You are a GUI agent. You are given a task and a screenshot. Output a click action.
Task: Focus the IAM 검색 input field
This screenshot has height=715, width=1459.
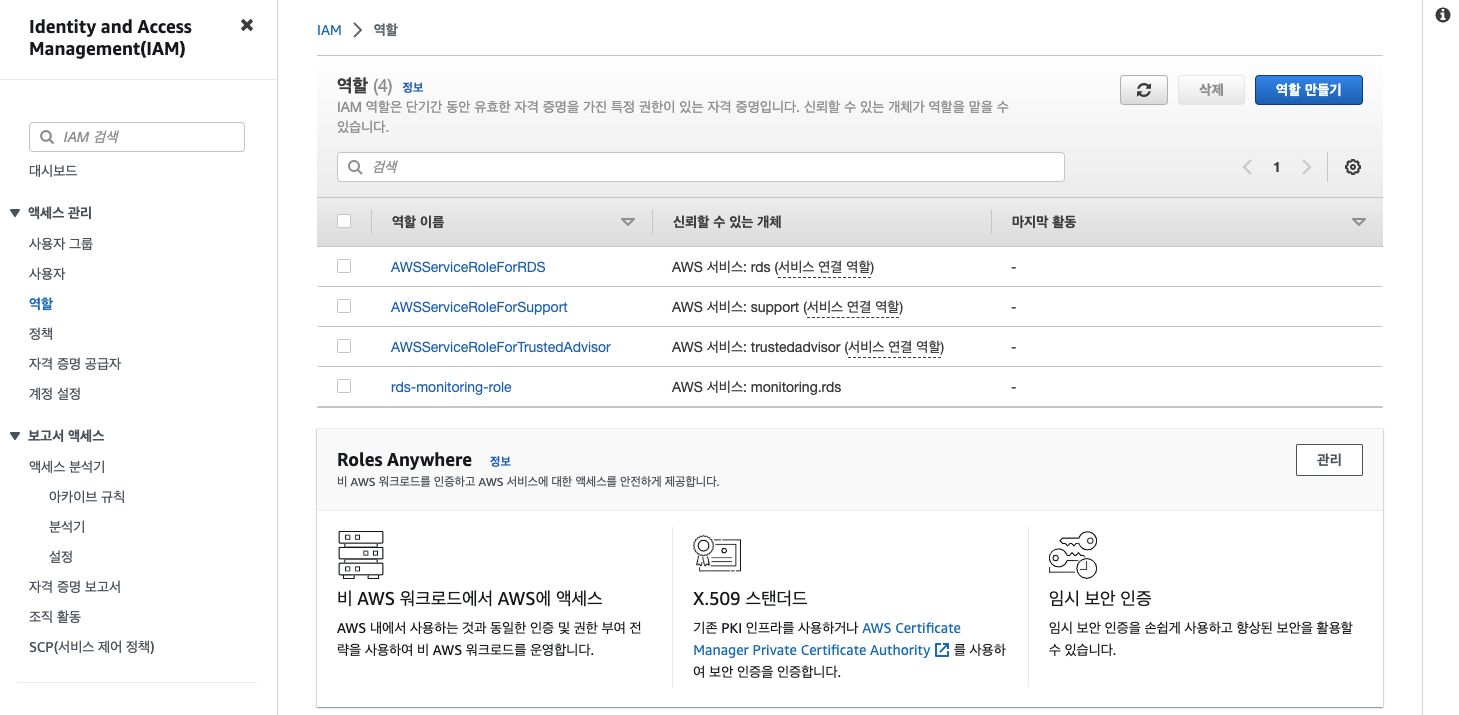point(137,137)
